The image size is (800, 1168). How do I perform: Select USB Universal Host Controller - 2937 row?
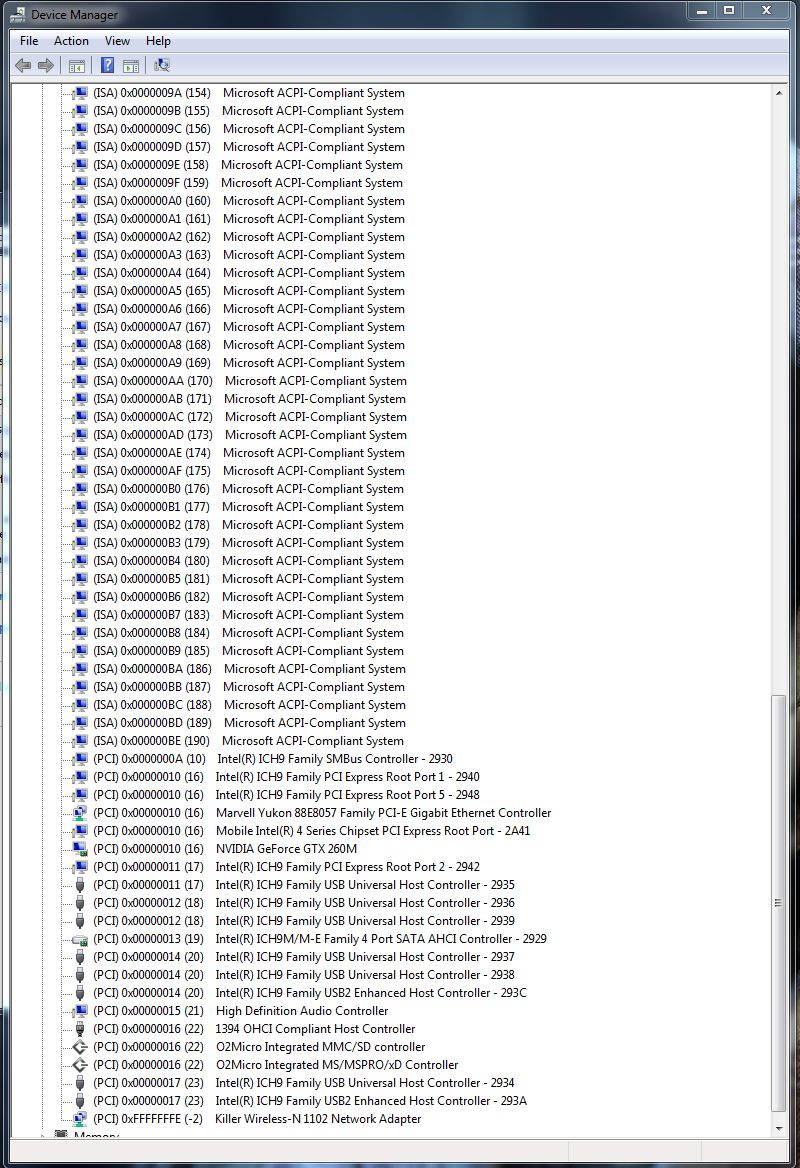click(x=304, y=957)
